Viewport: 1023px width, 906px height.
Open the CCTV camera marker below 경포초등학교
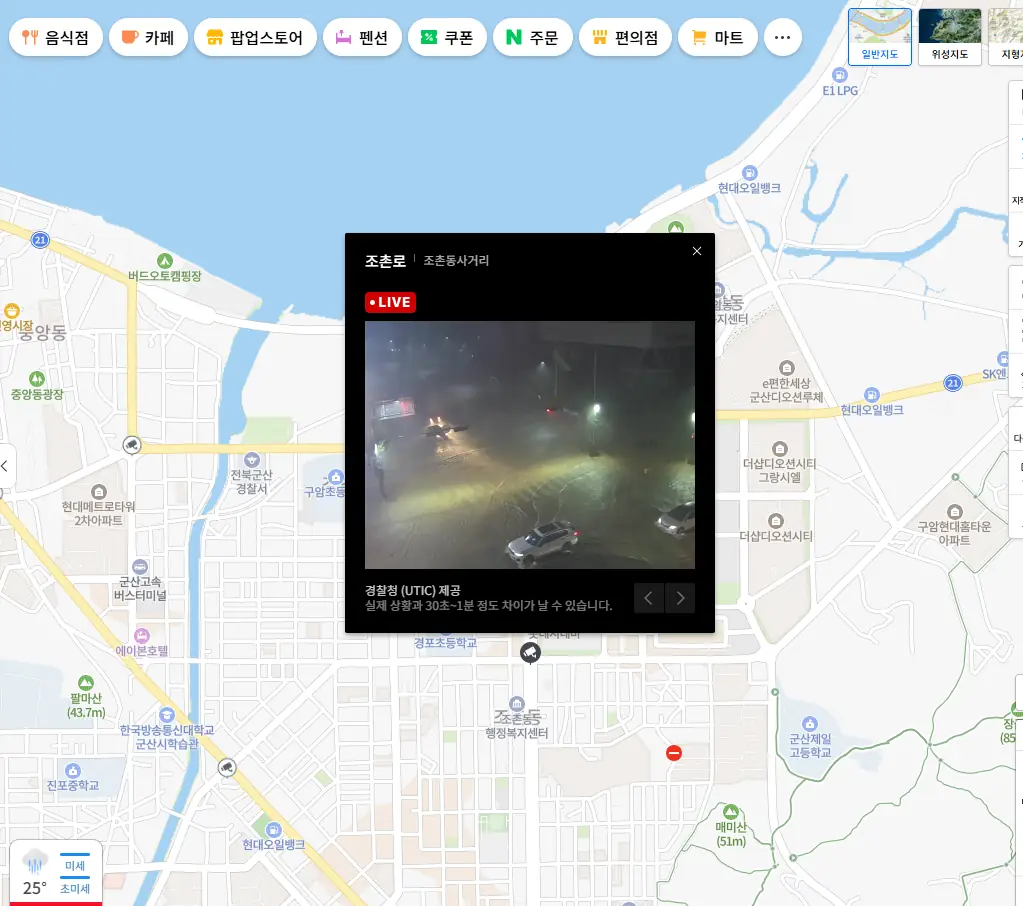(x=530, y=653)
